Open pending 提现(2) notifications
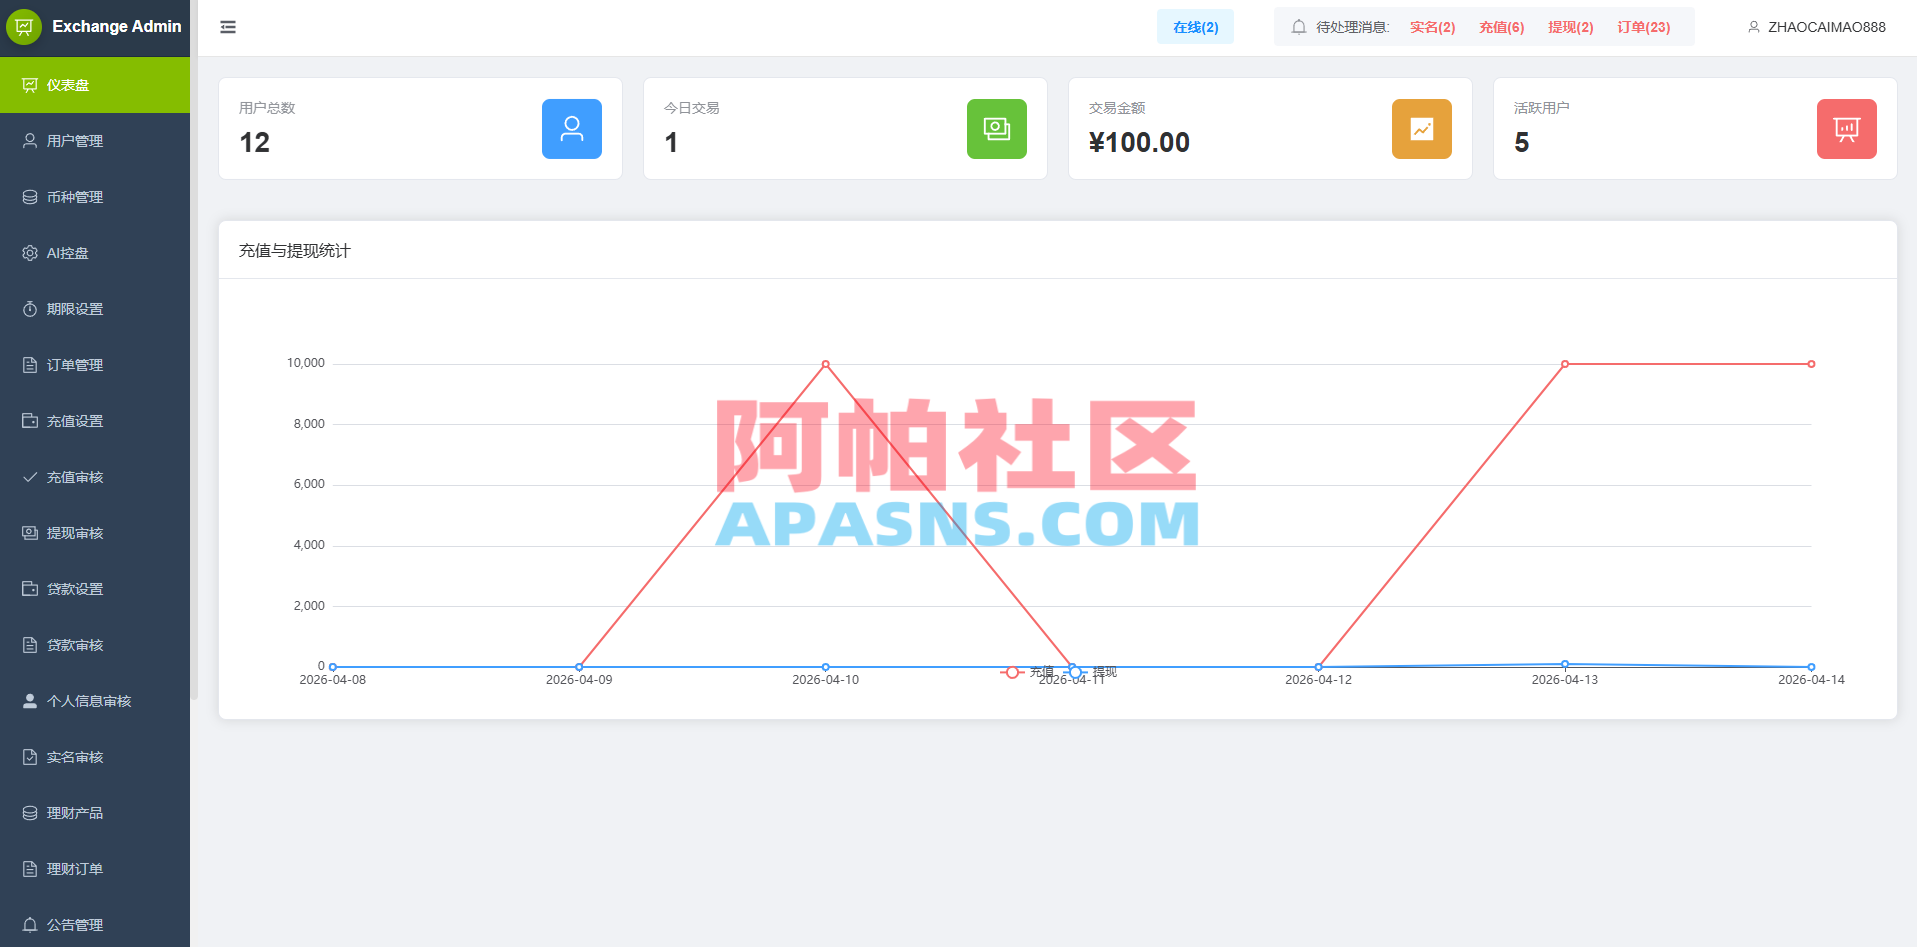Screen dimensions: 1917x947 point(1570,27)
